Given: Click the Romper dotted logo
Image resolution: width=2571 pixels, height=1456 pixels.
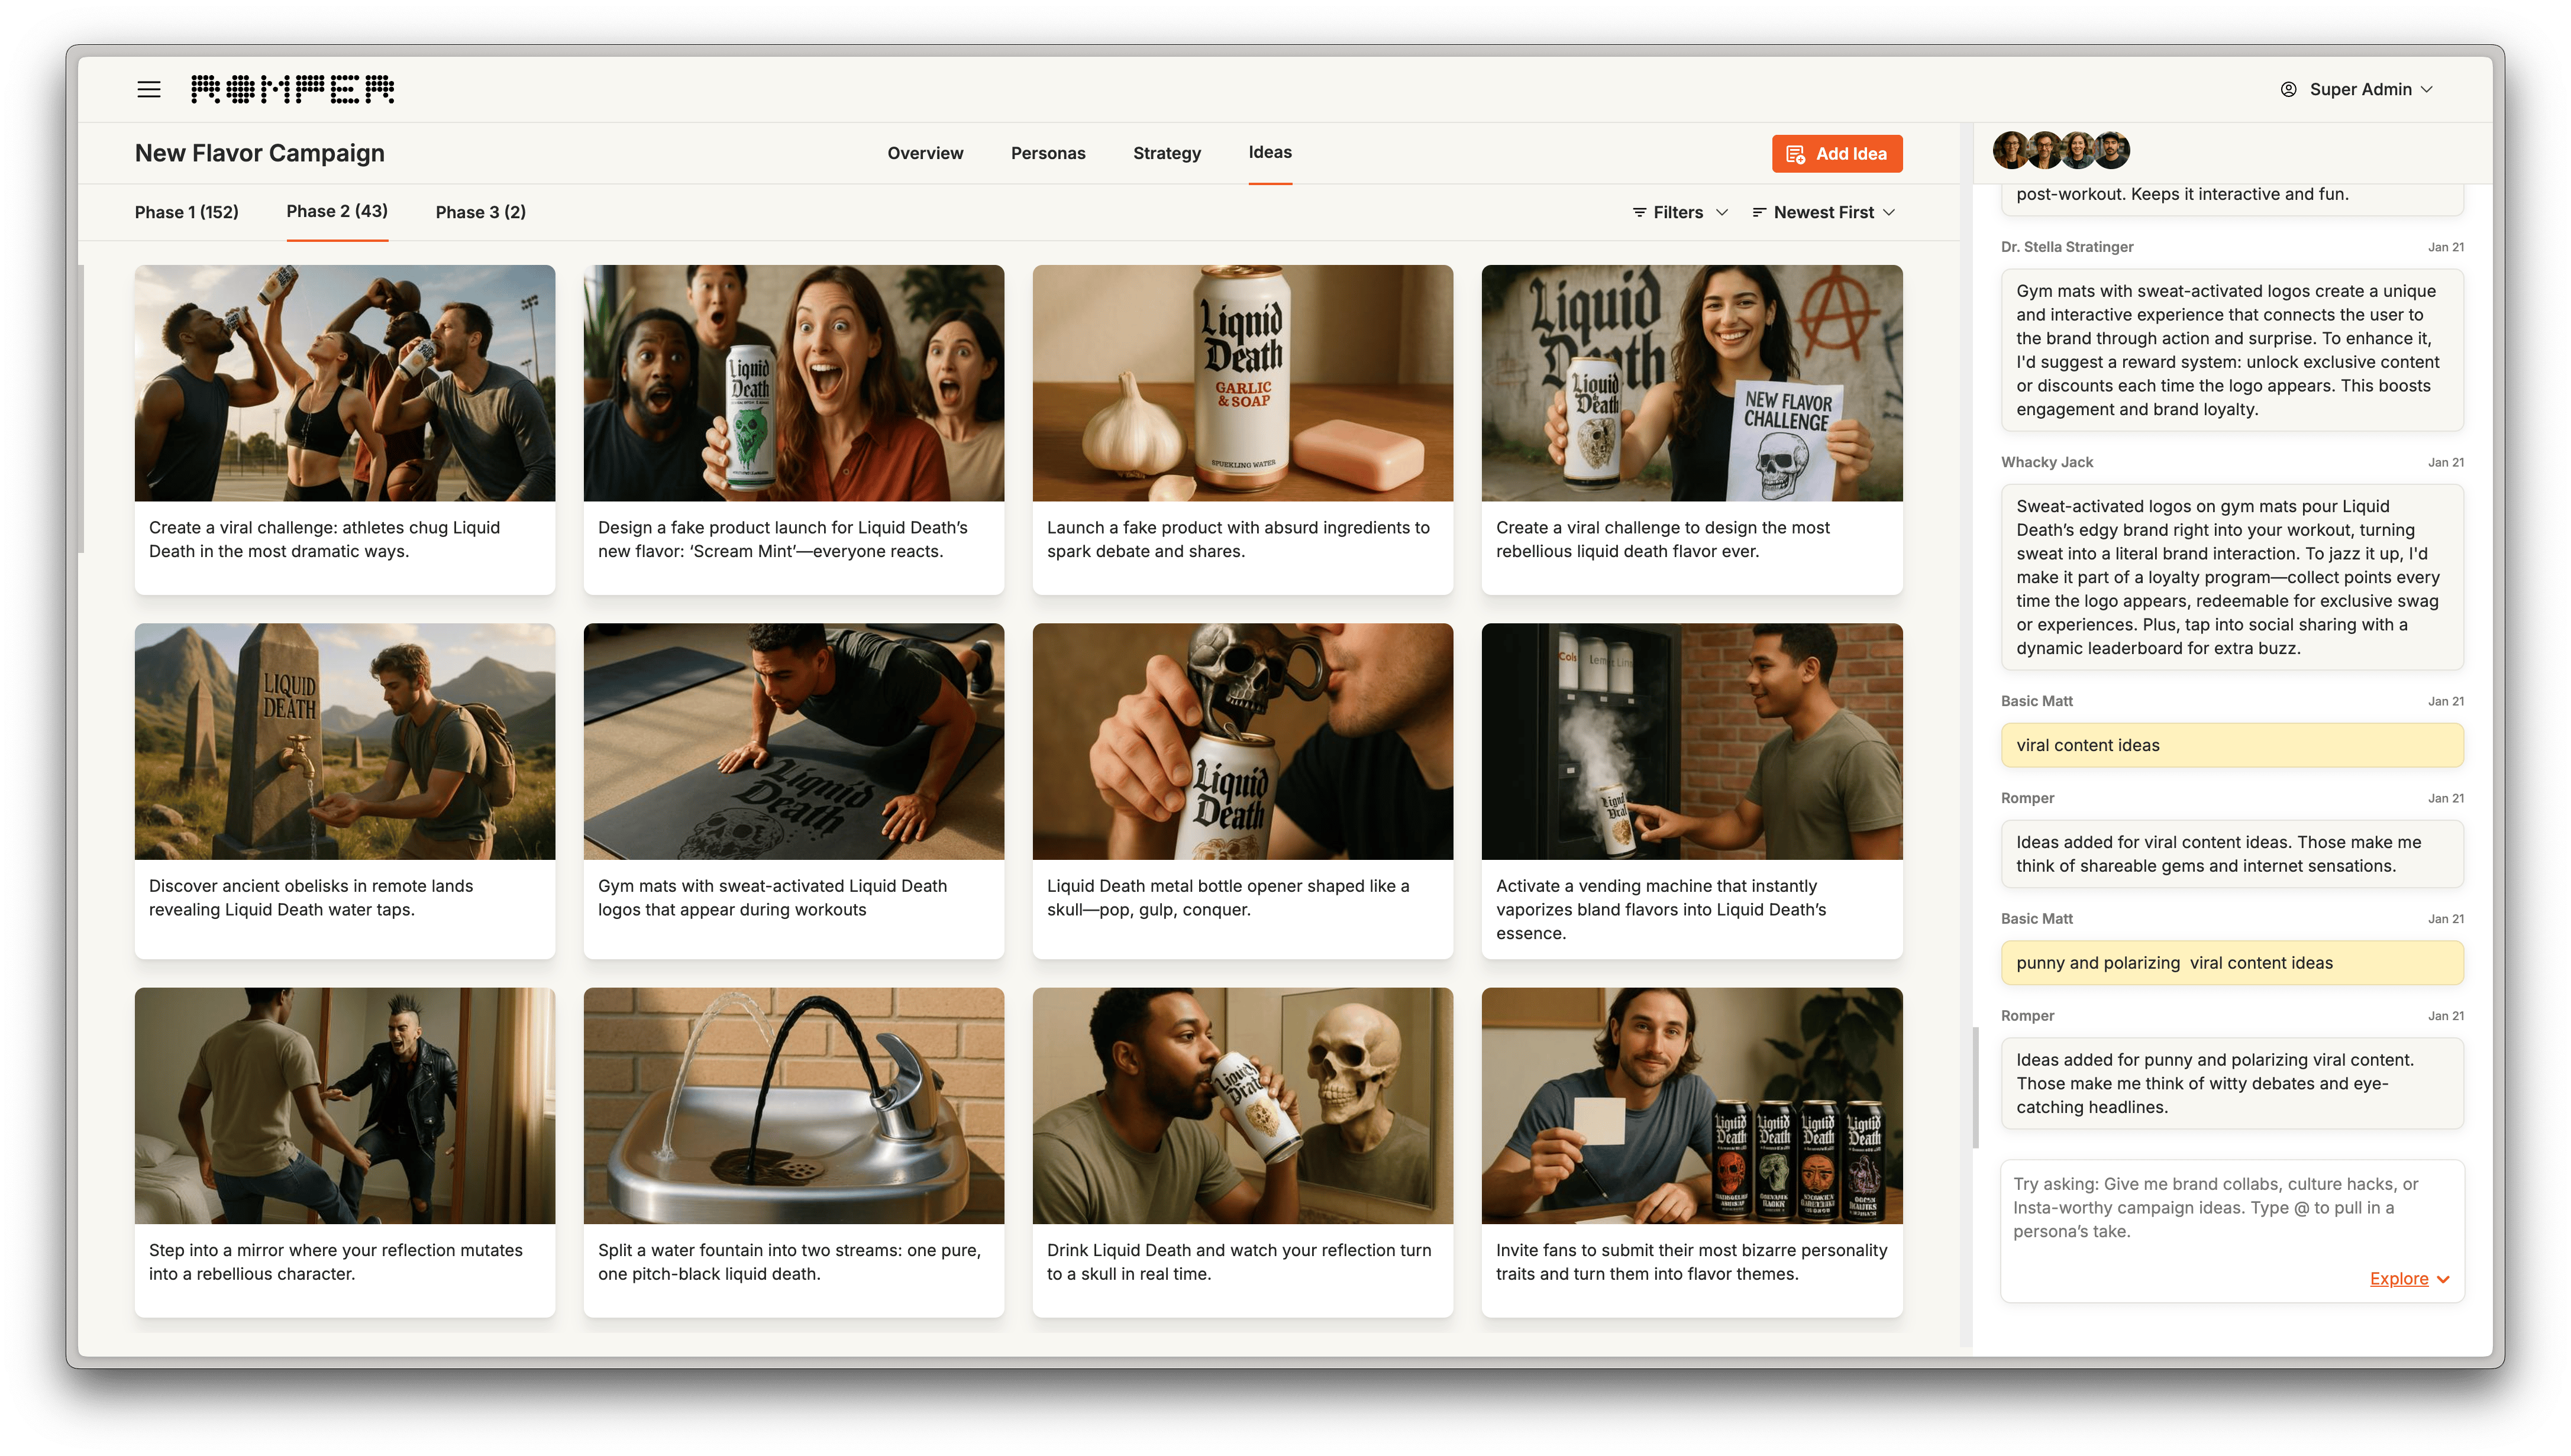Looking at the screenshot, I should click(293, 90).
